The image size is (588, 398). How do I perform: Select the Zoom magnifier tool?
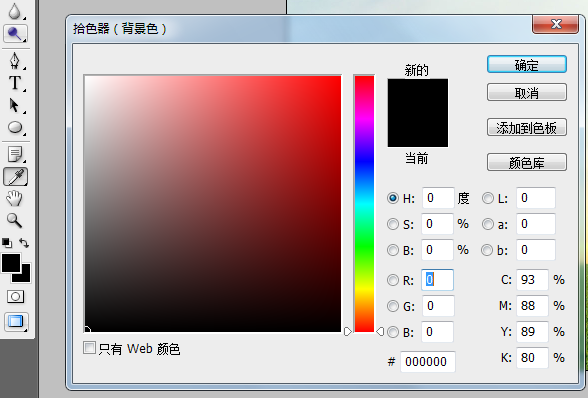tap(15, 221)
